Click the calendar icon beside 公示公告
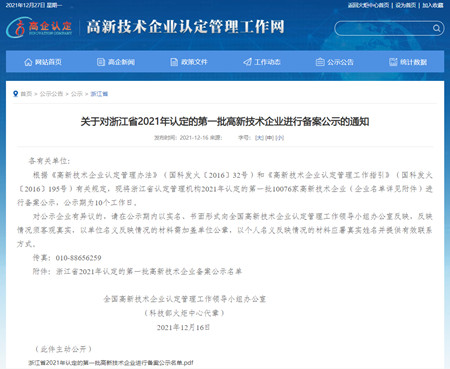 pos(320,62)
